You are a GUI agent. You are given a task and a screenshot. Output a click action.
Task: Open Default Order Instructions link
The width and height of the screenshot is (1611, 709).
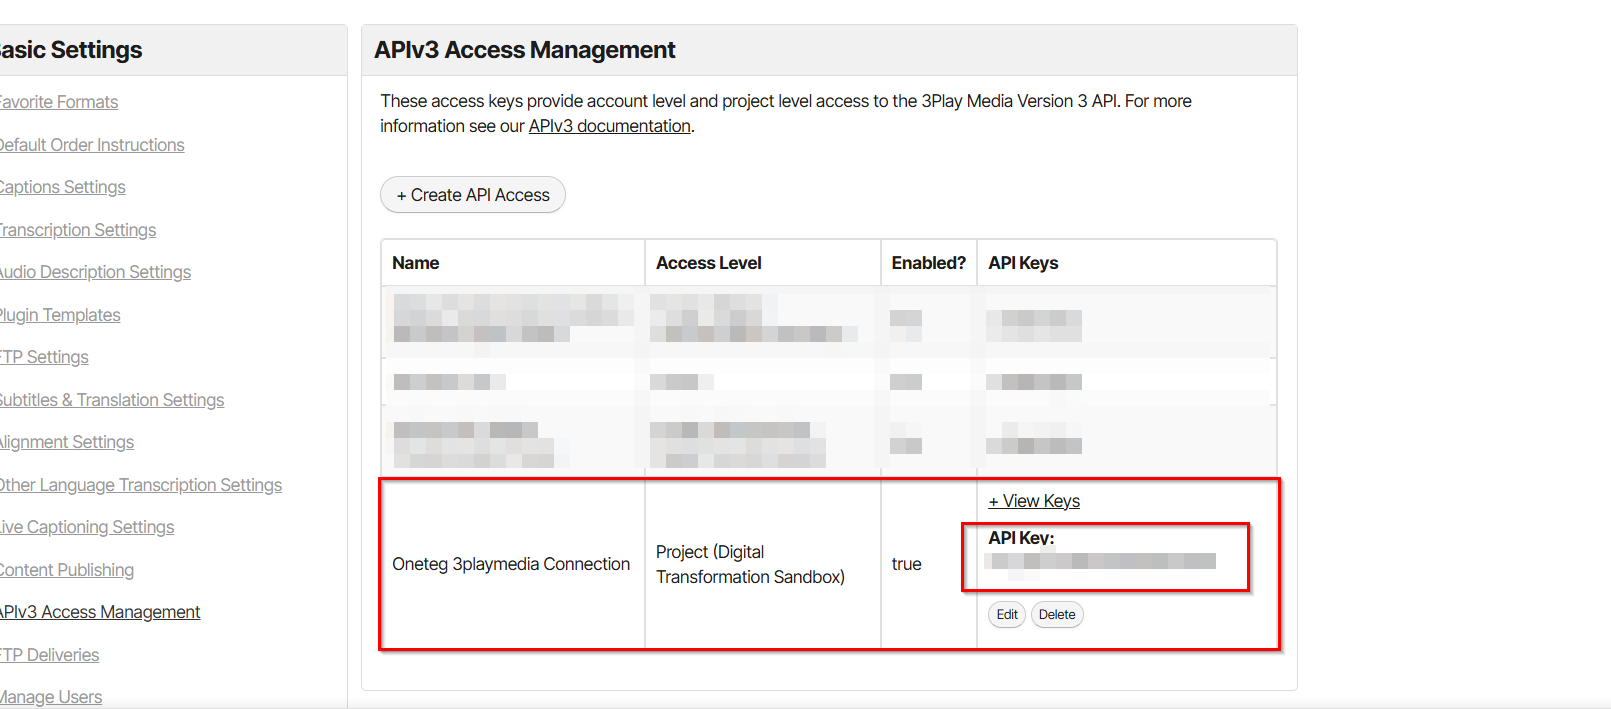[92, 145]
